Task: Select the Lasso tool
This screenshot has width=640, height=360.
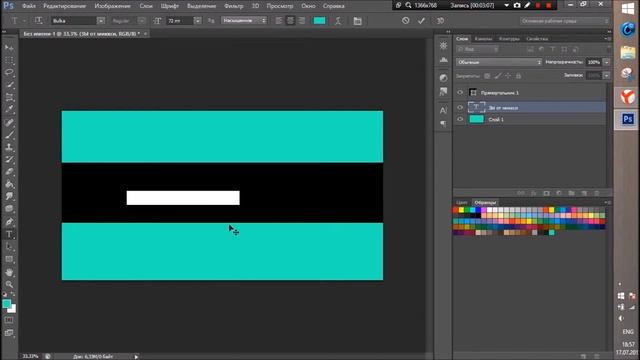Action: tap(9, 73)
